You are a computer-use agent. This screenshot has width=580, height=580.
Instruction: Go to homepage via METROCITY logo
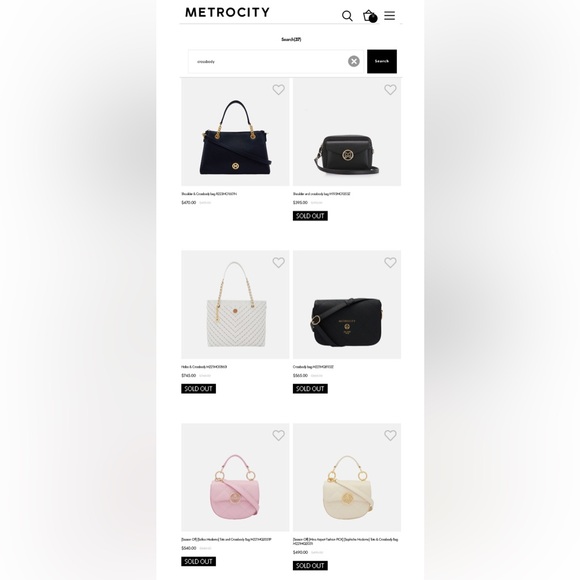[x=227, y=13]
